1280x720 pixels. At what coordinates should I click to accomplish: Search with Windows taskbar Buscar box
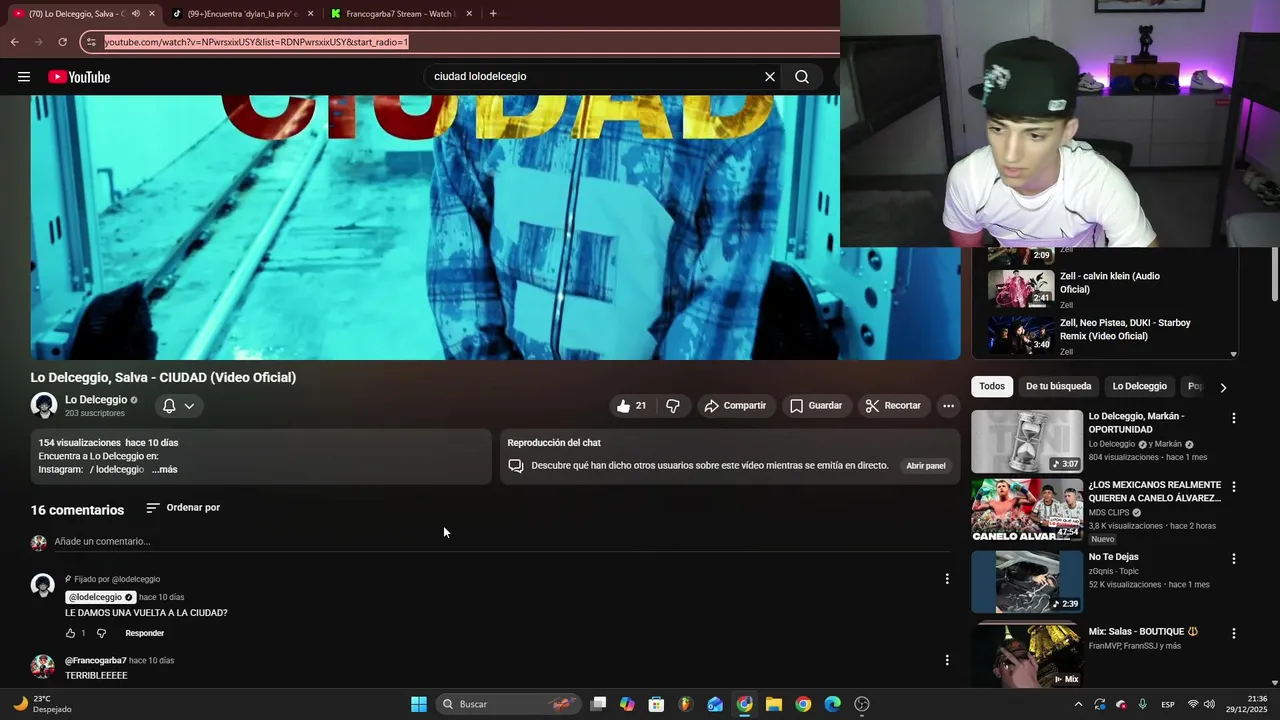510,704
